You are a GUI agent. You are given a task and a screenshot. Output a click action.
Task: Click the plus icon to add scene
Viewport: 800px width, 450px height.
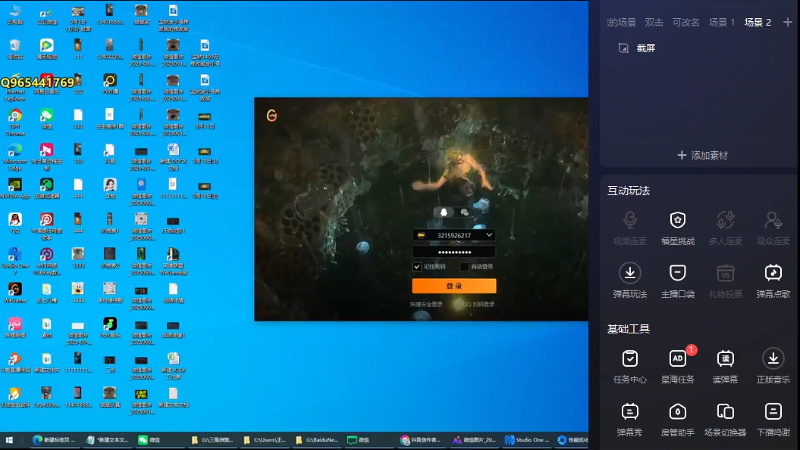click(x=788, y=22)
